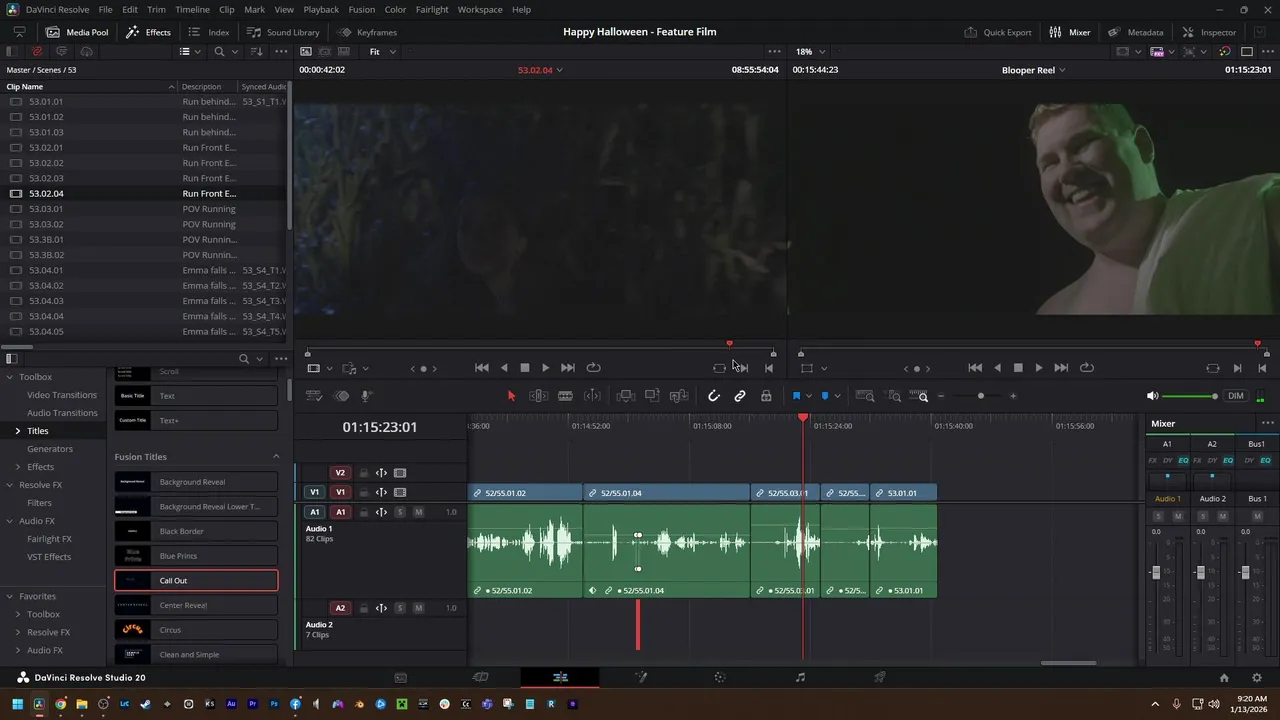Toggle loop playback in source viewer
The image size is (1280, 720).
(x=593, y=368)
